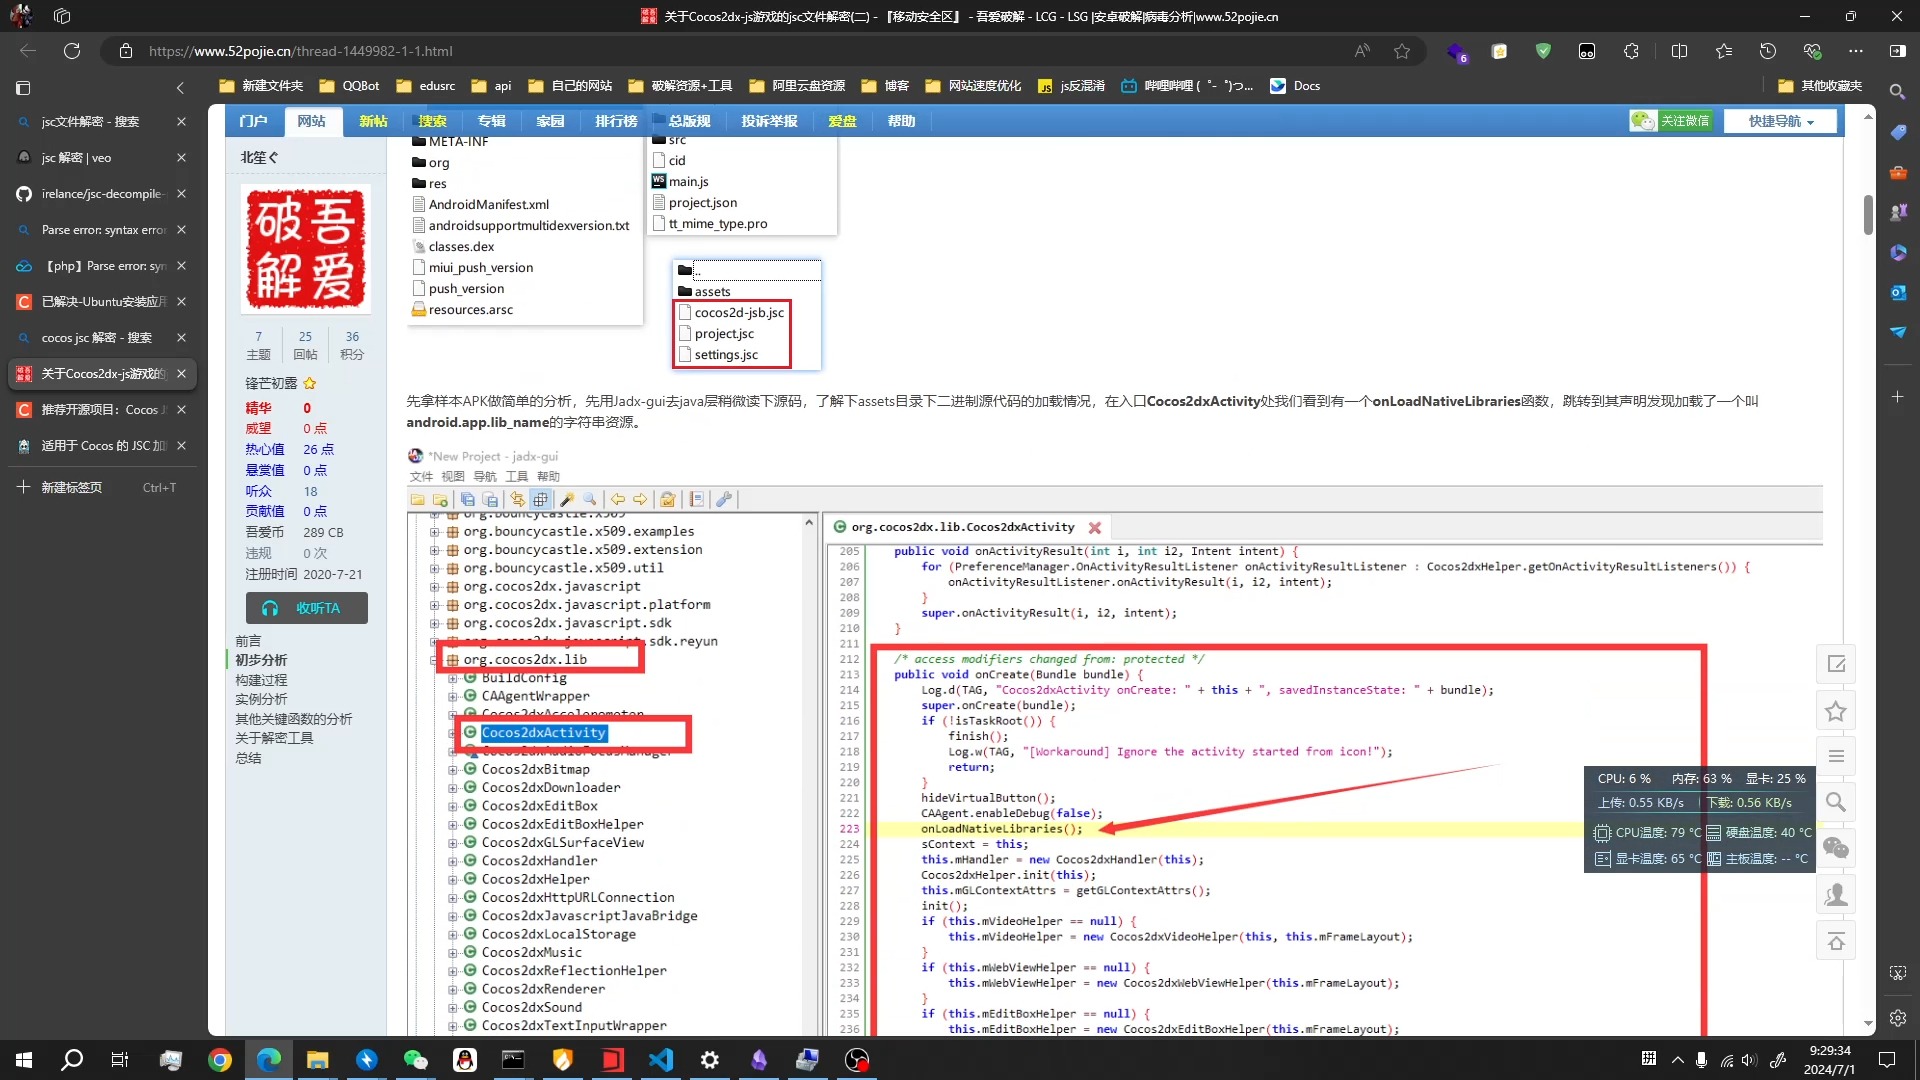Open WeChat from the Windows taskbar
This screenshot has width=1920, height=1080.
(x=415, y=1060)
